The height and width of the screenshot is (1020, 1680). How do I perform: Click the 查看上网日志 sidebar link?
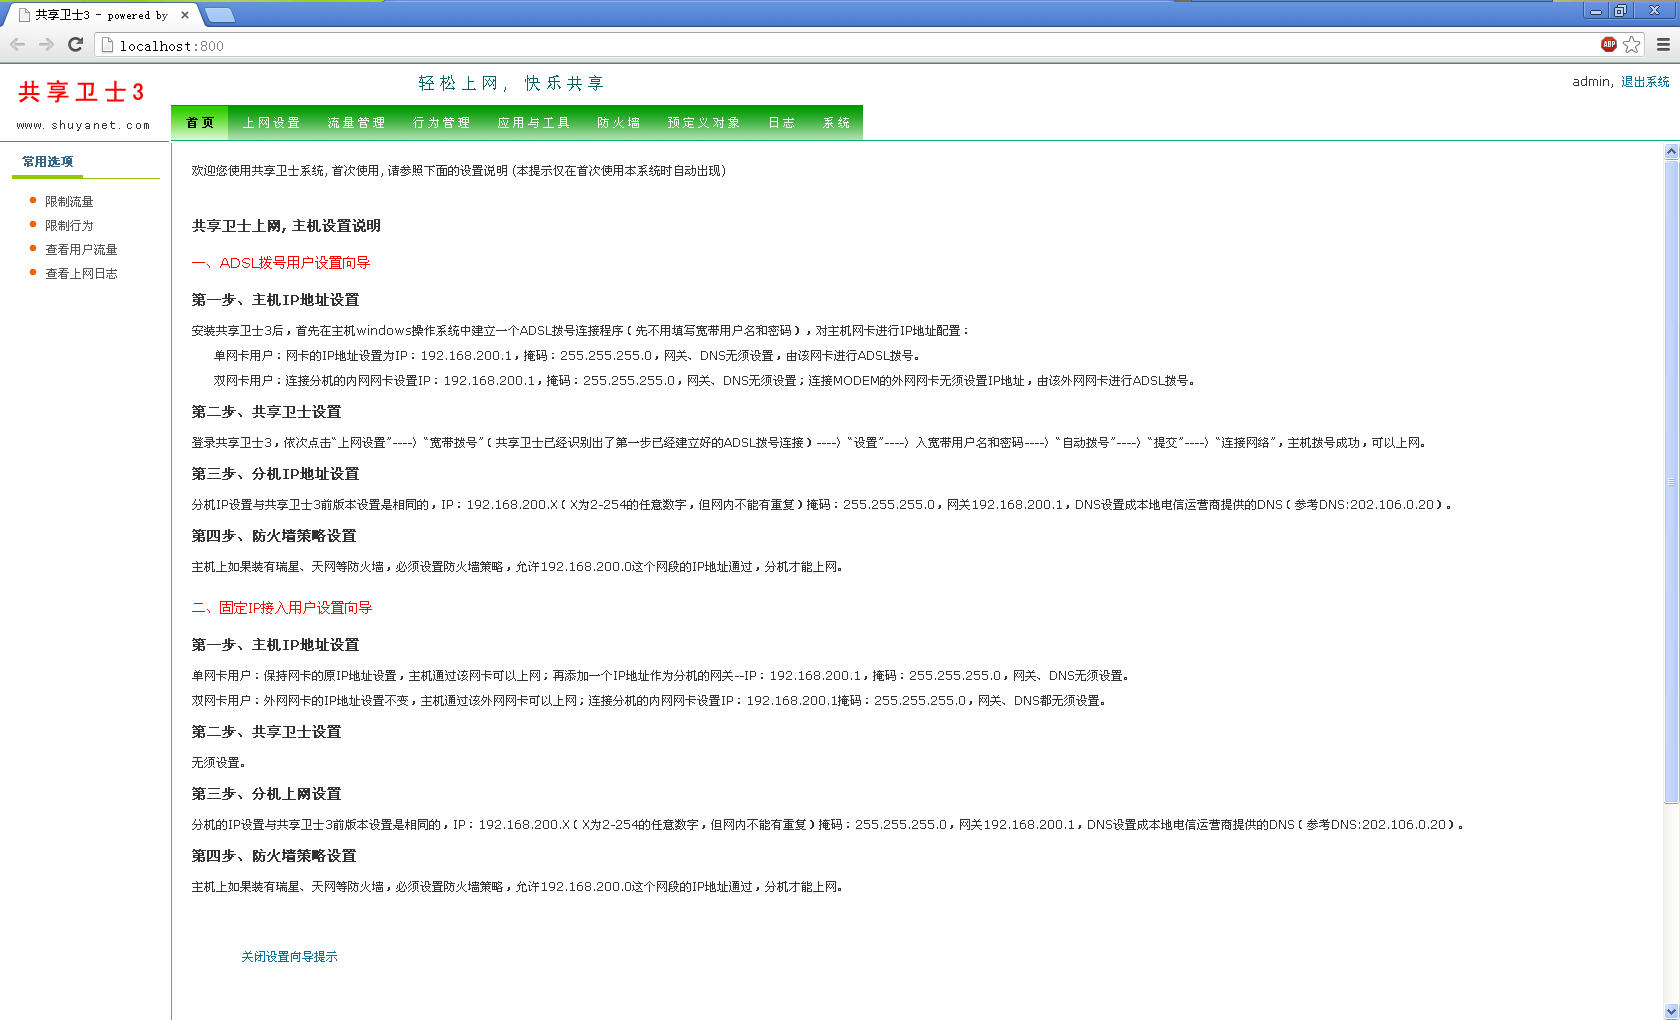81,273
